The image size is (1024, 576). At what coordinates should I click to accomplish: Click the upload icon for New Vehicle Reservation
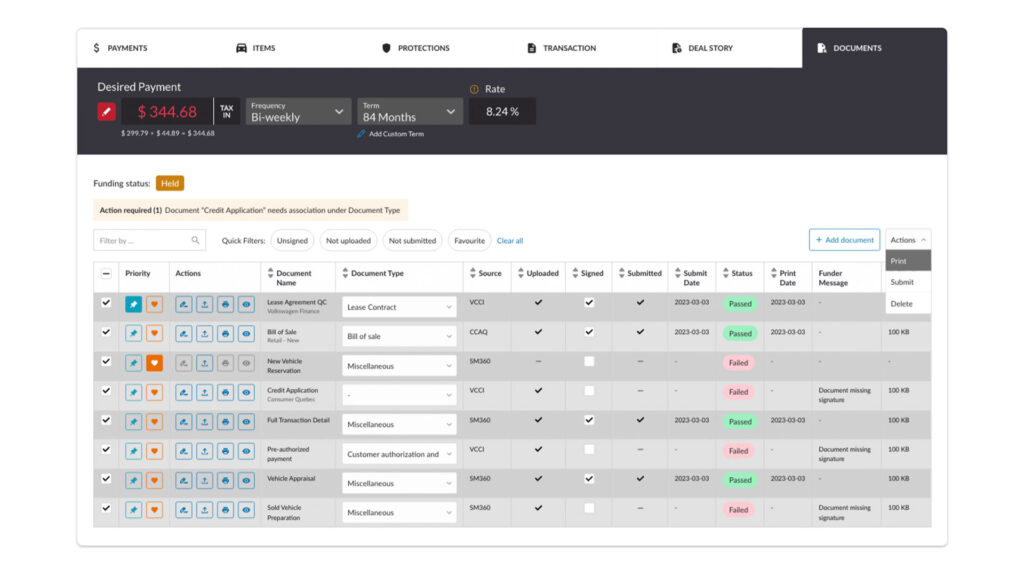(x=204, y=363)
